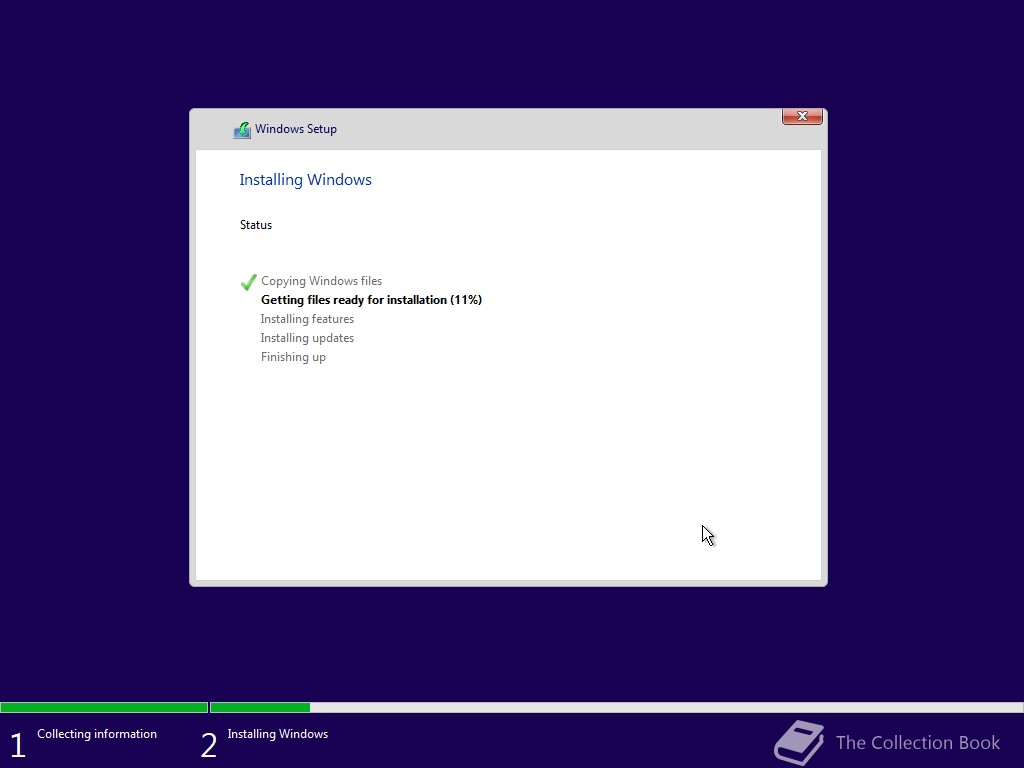Click the green checkmark beside Copying Windows files
Screen dimensions: 1024x768
coord(248,282)
